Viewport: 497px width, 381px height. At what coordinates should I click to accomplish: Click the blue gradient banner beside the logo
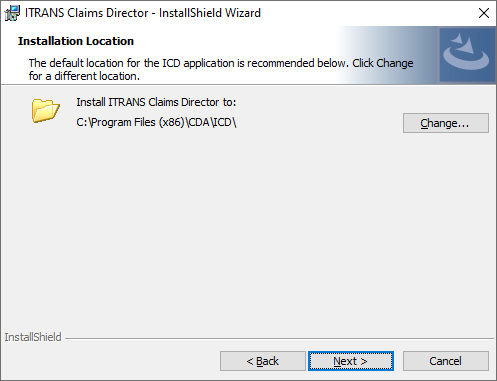pyautogui.click(x=387, y=55)
